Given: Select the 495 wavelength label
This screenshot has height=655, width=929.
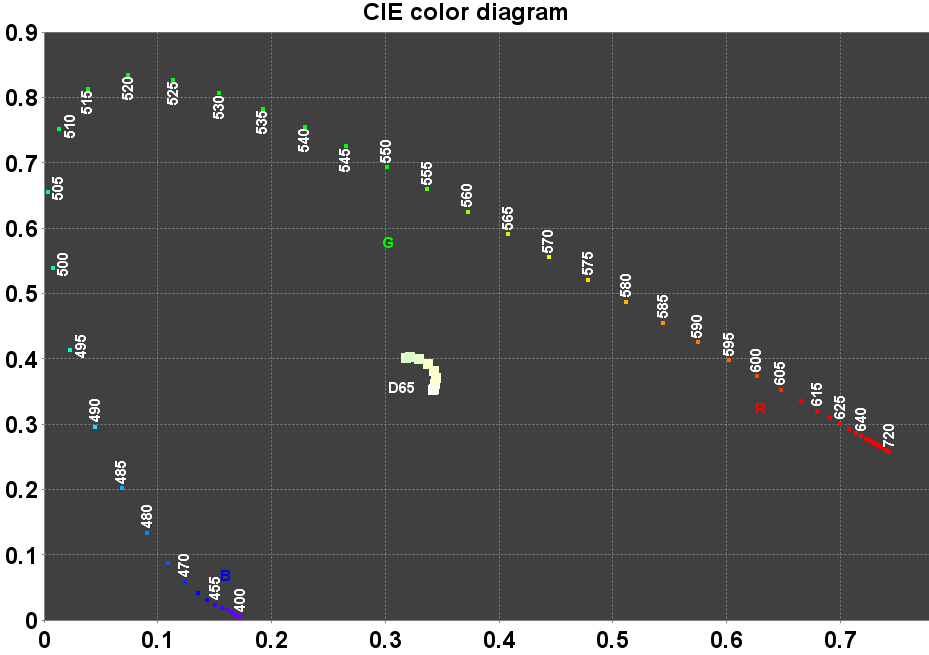Looking at the screenshot, I should pos(81,346).
